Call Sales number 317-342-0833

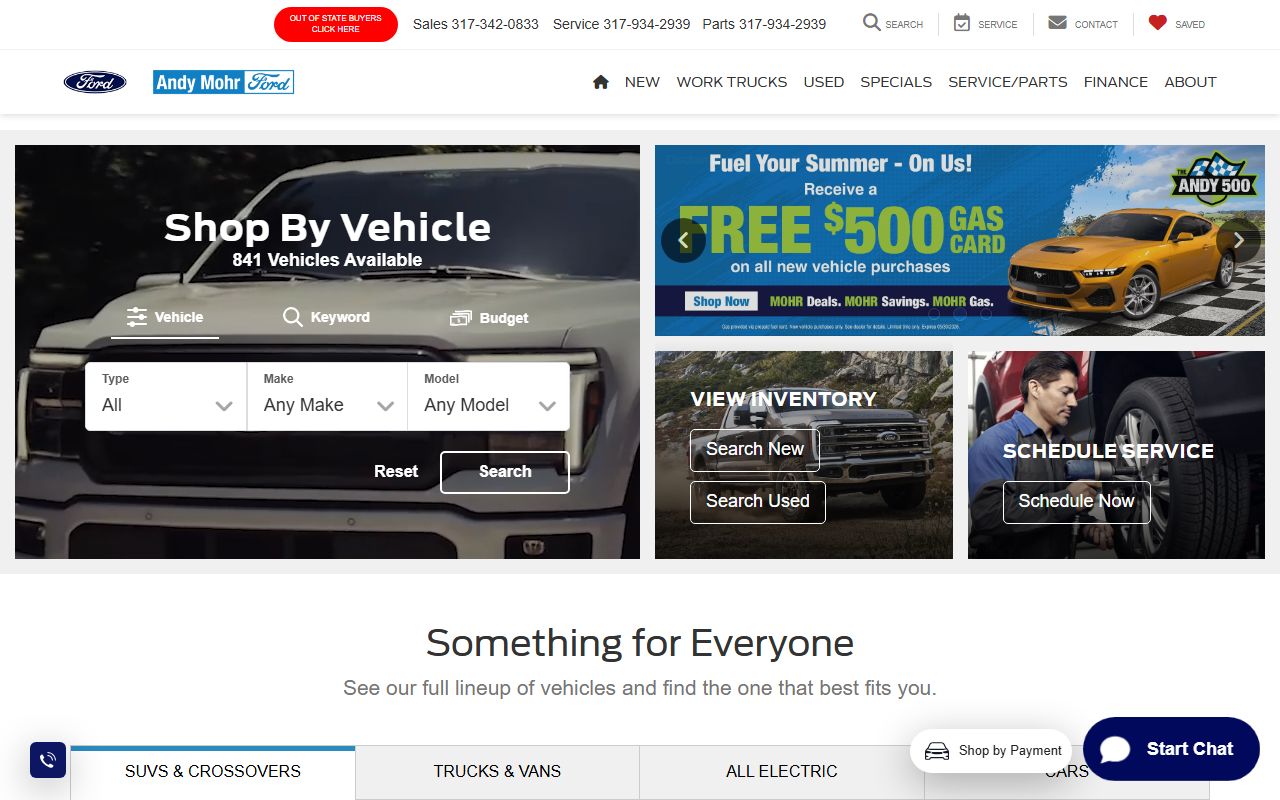476,24
